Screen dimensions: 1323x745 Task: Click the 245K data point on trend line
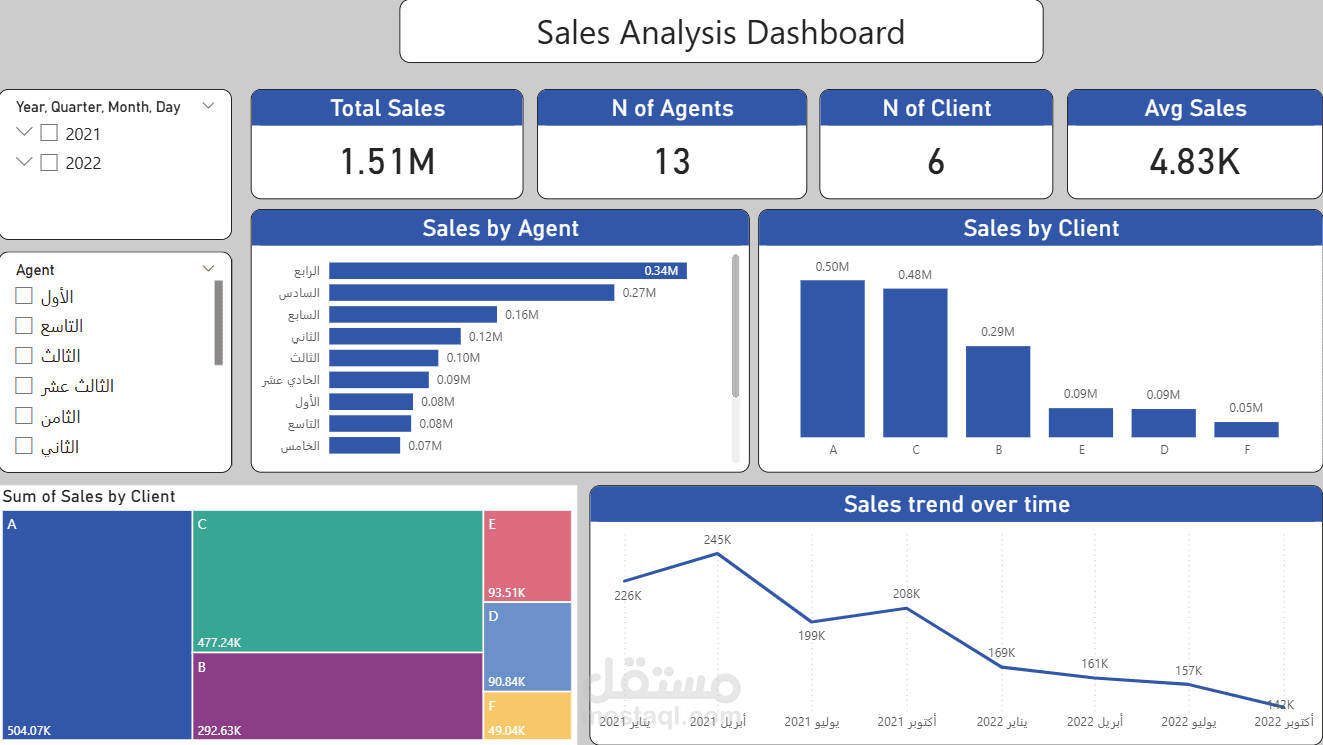coord(718,553)
